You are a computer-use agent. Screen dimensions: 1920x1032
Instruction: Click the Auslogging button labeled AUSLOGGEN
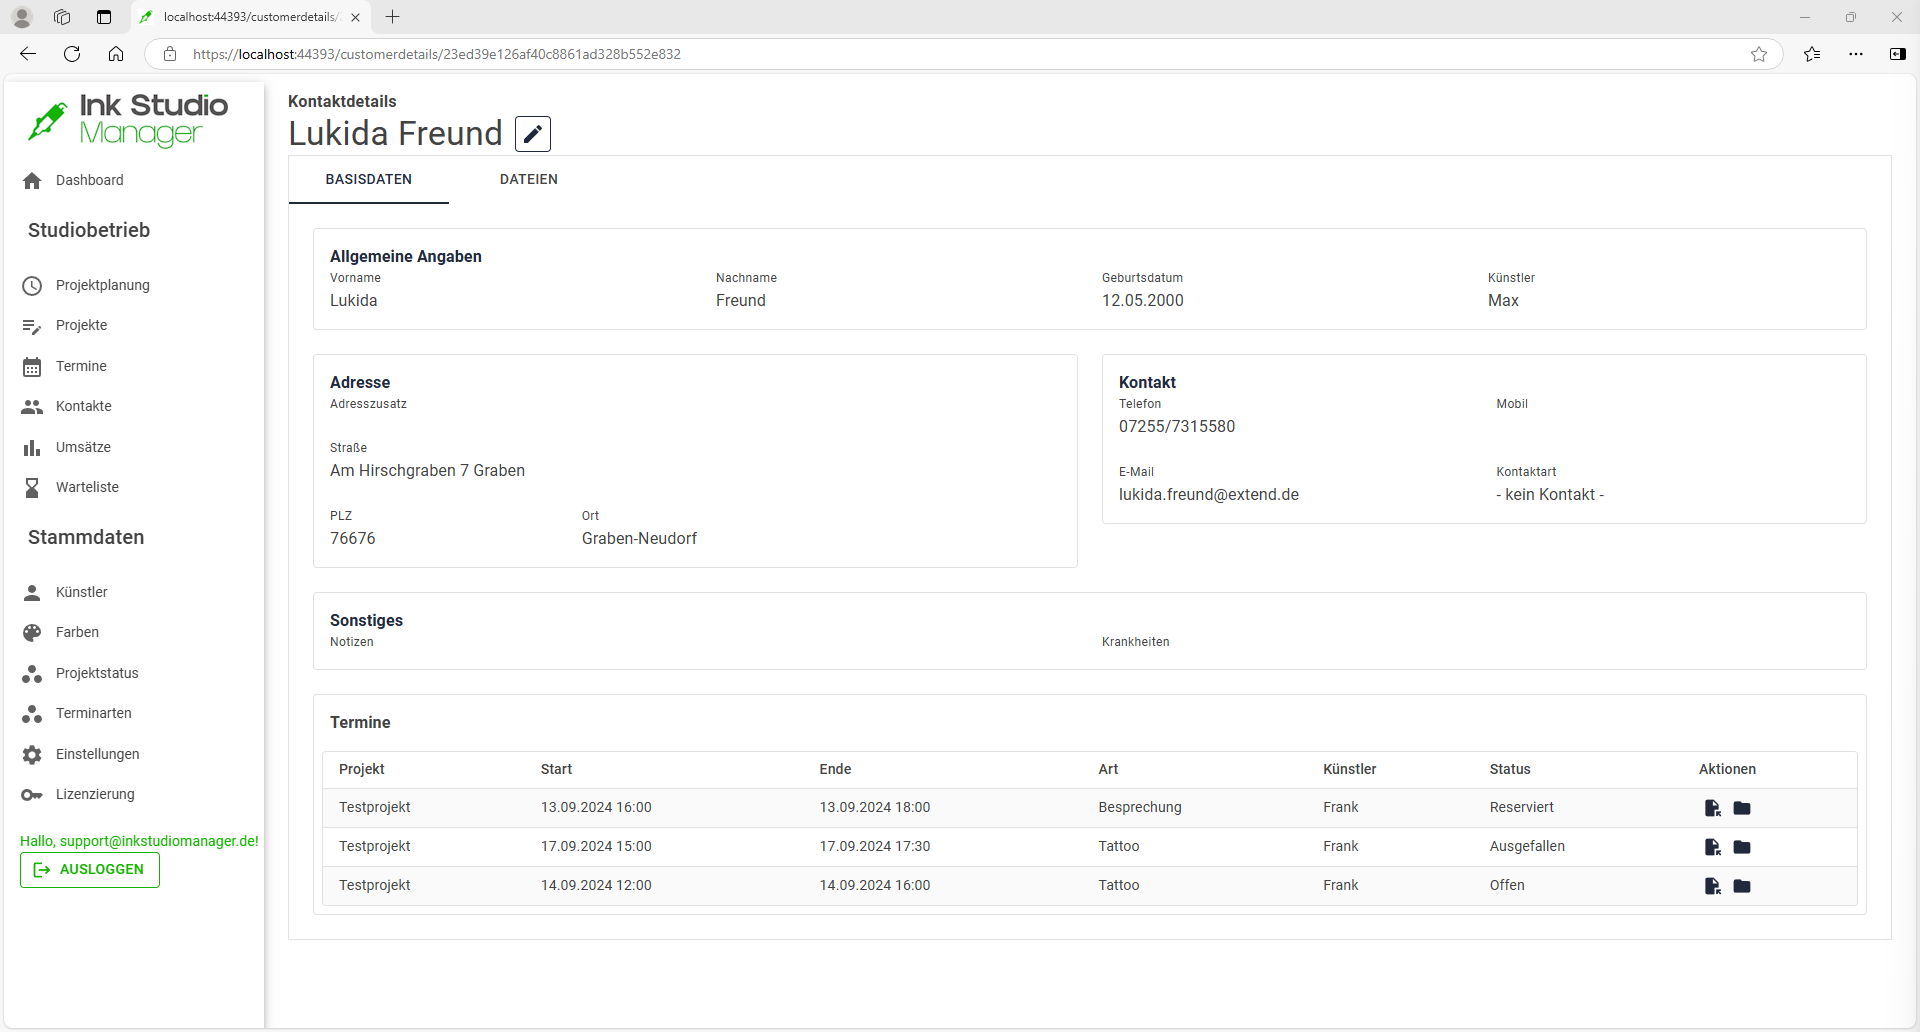coord(90,870)
